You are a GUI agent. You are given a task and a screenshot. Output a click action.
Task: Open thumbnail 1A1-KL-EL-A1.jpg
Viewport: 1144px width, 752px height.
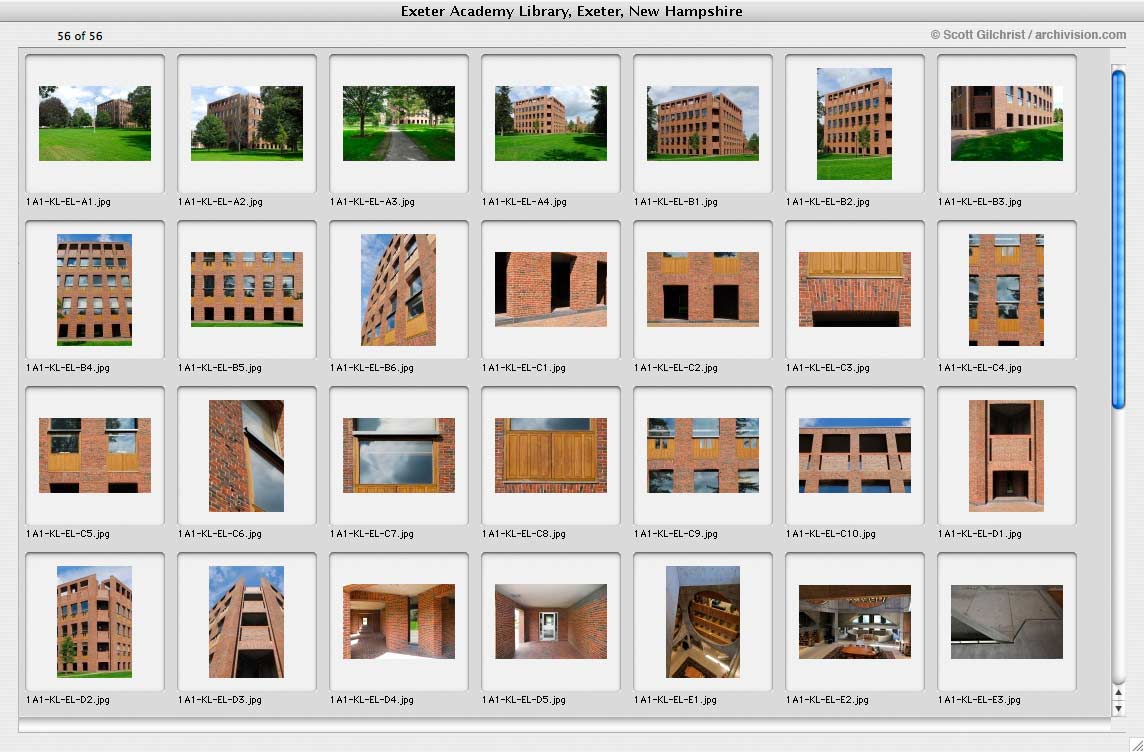point(95,123)
